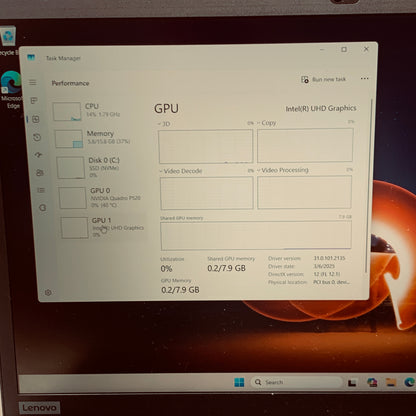
Task: Expand the 3D engine dropdown
Action: [x=164, y=124]
